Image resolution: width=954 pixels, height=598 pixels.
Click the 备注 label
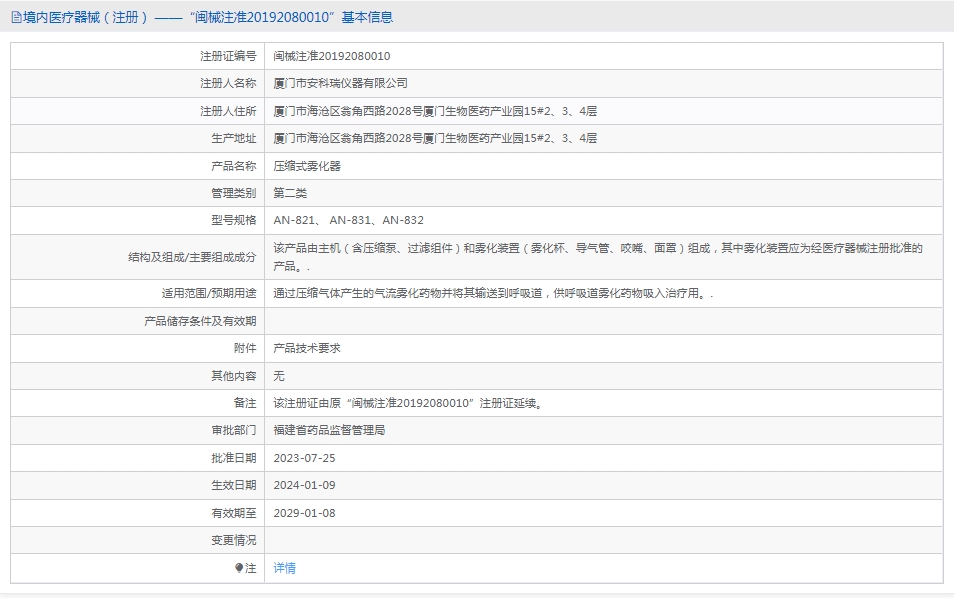245,403
